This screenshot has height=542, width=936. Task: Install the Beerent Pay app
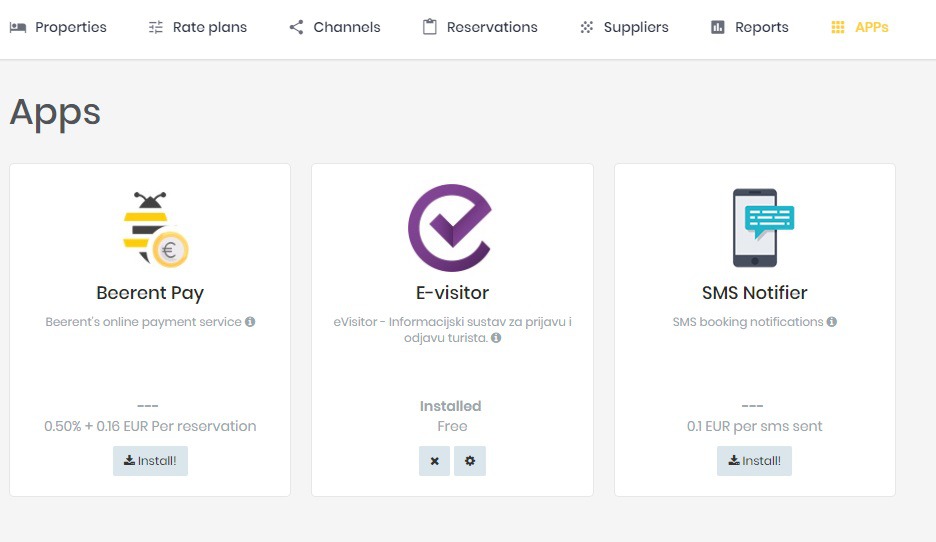pyautogui.click(x=150, y=461)
